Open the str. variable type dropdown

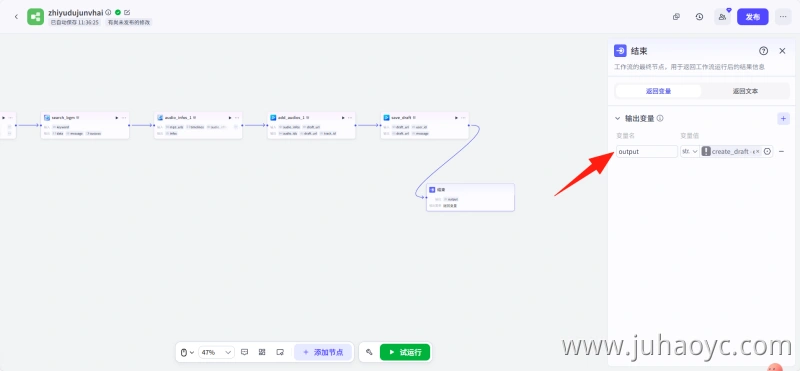point(690,152)
